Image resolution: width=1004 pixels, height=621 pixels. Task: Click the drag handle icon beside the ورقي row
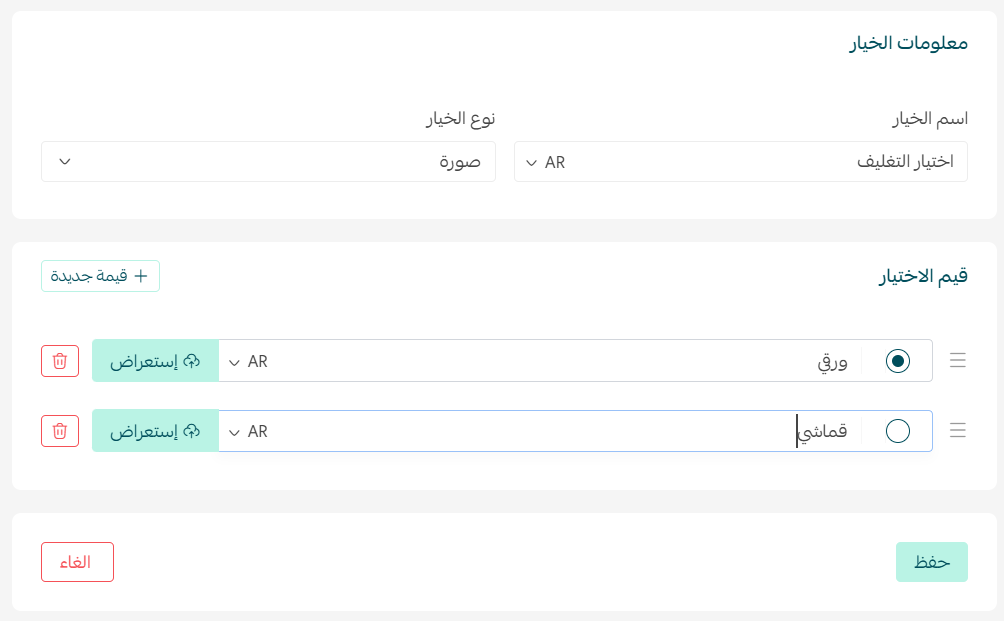(x=957, y=361)
